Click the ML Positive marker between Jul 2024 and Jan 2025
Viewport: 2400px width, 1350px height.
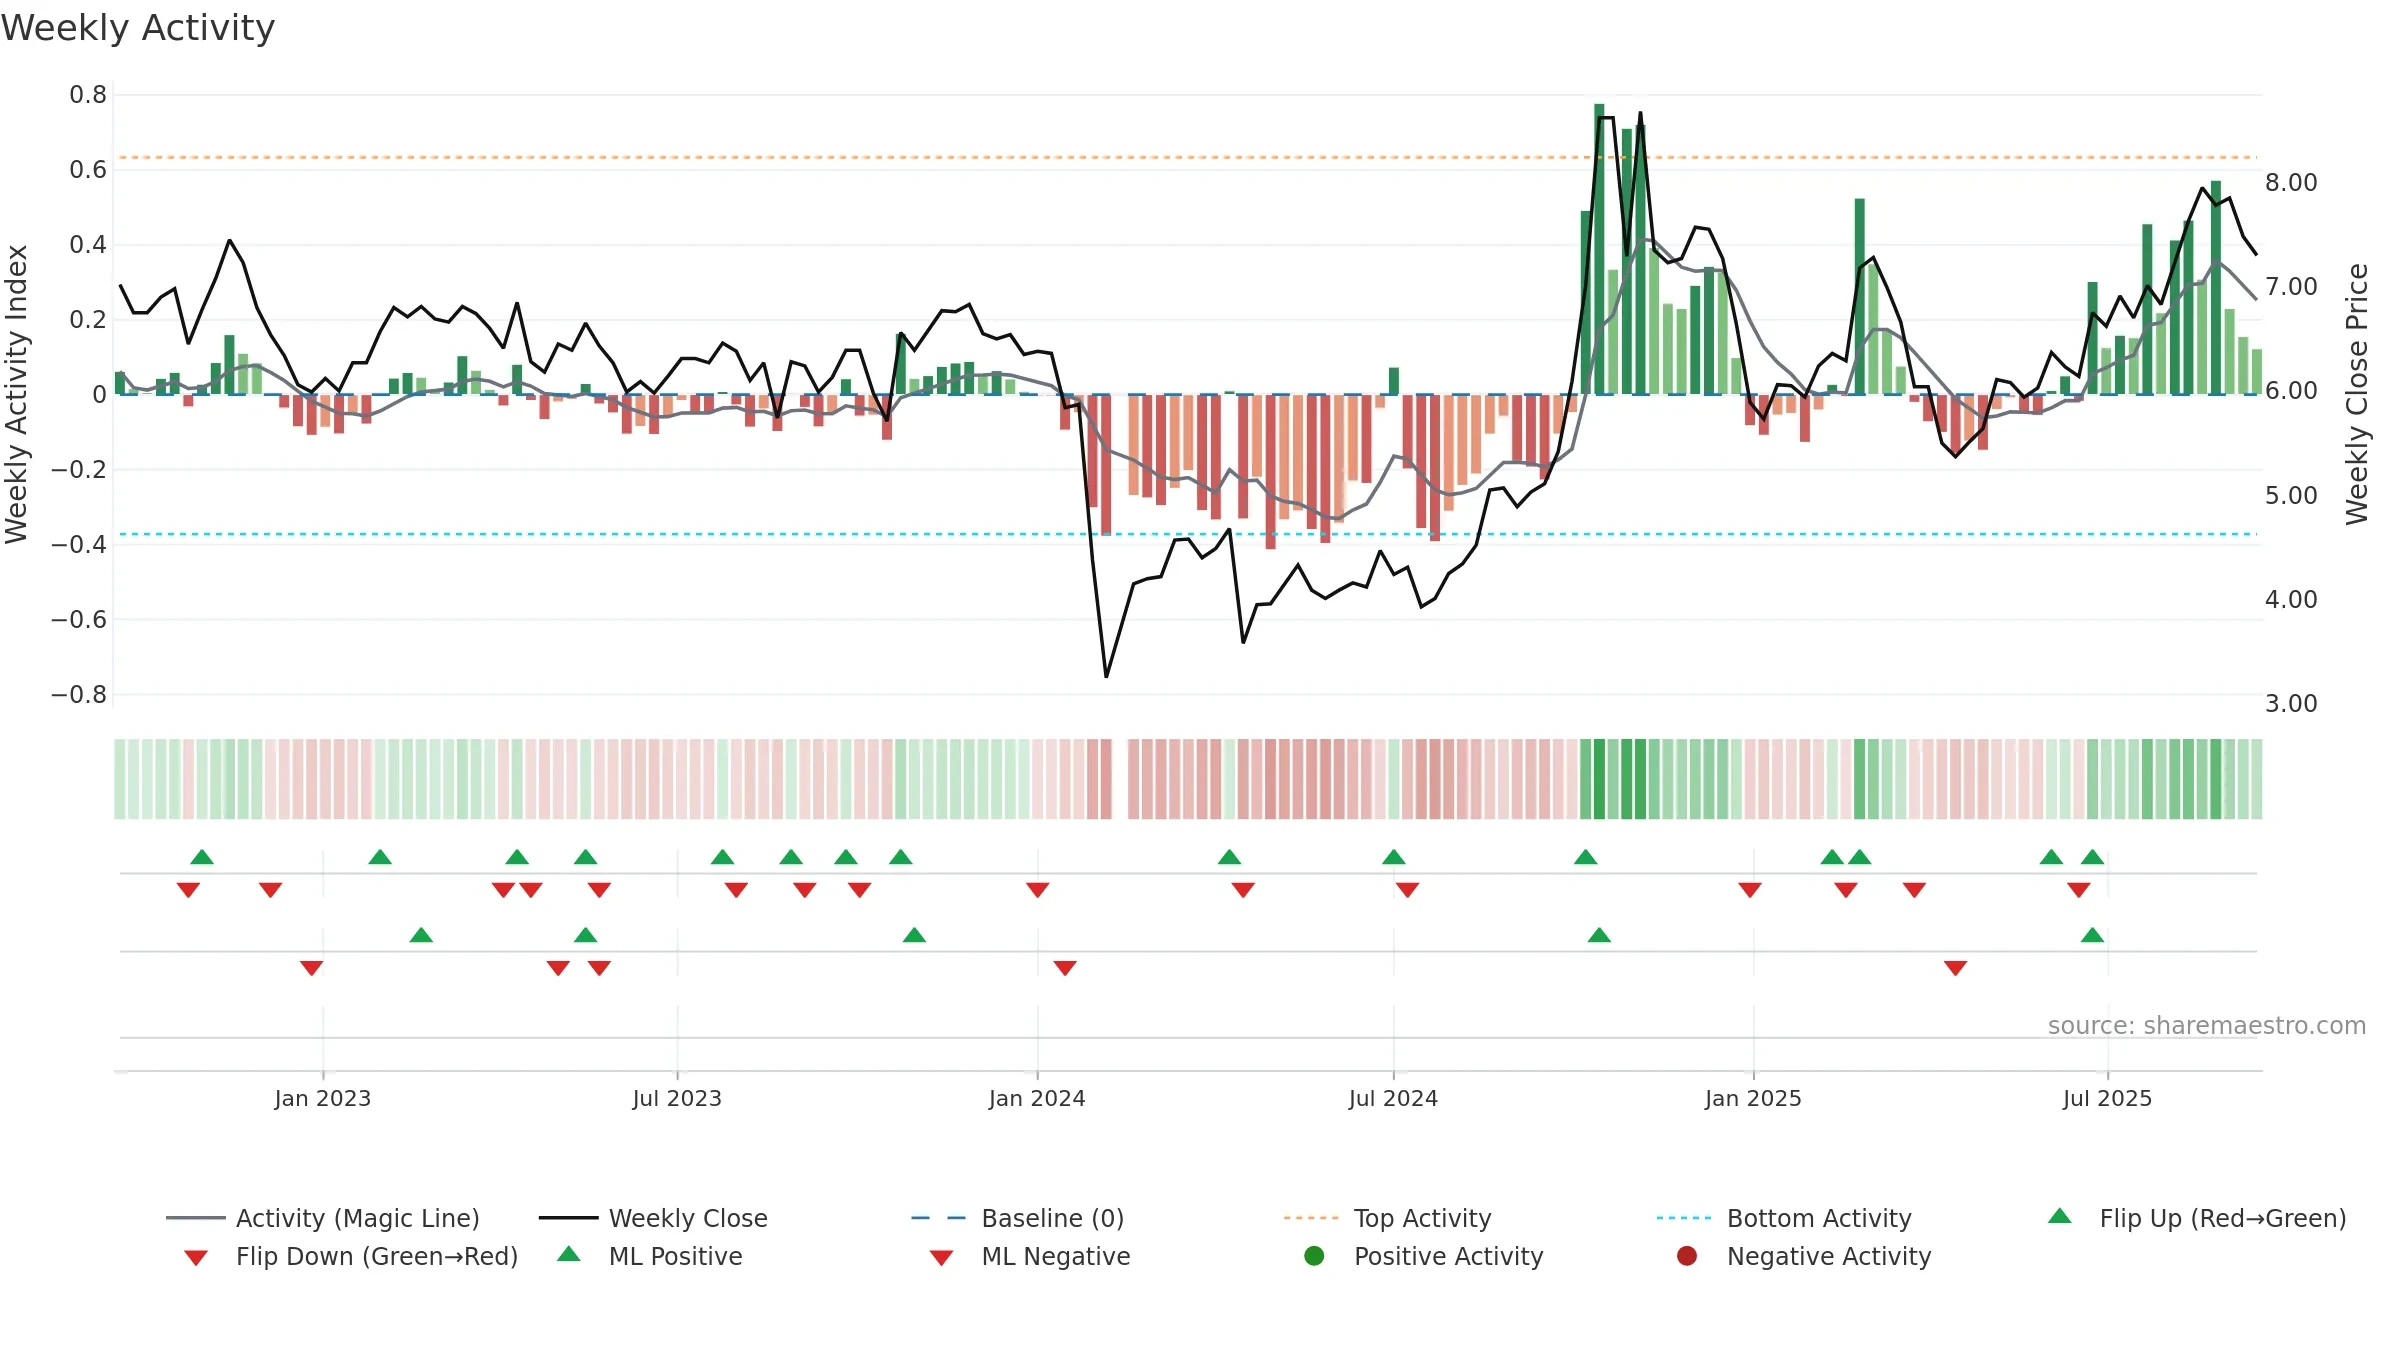point(1599,935)
